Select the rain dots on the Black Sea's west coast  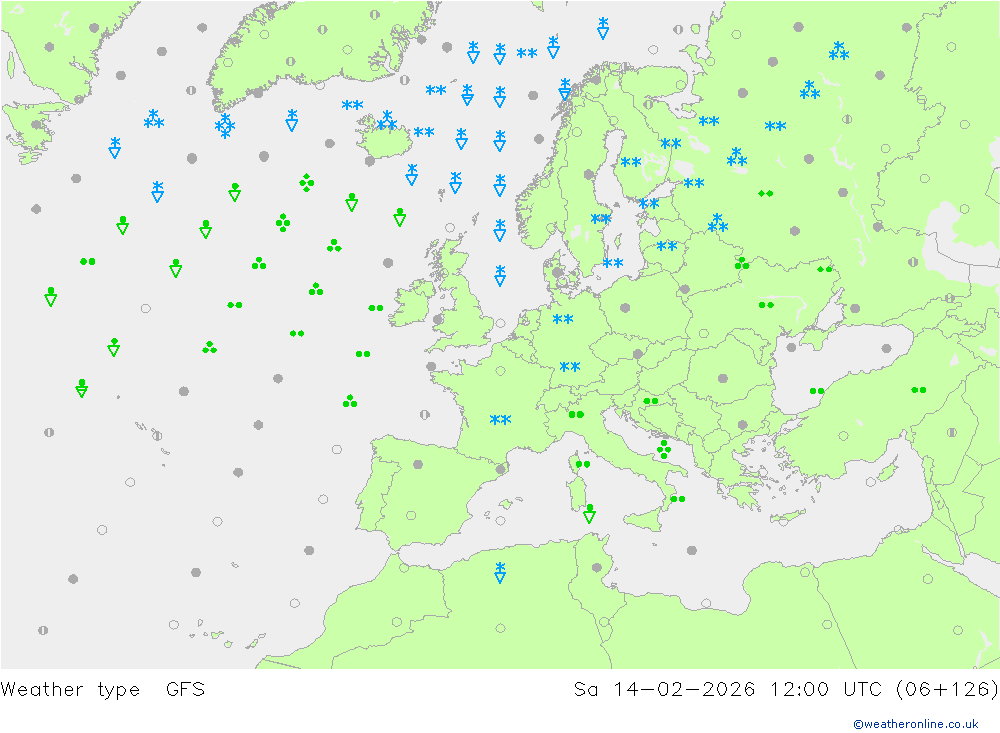(817, 391)
